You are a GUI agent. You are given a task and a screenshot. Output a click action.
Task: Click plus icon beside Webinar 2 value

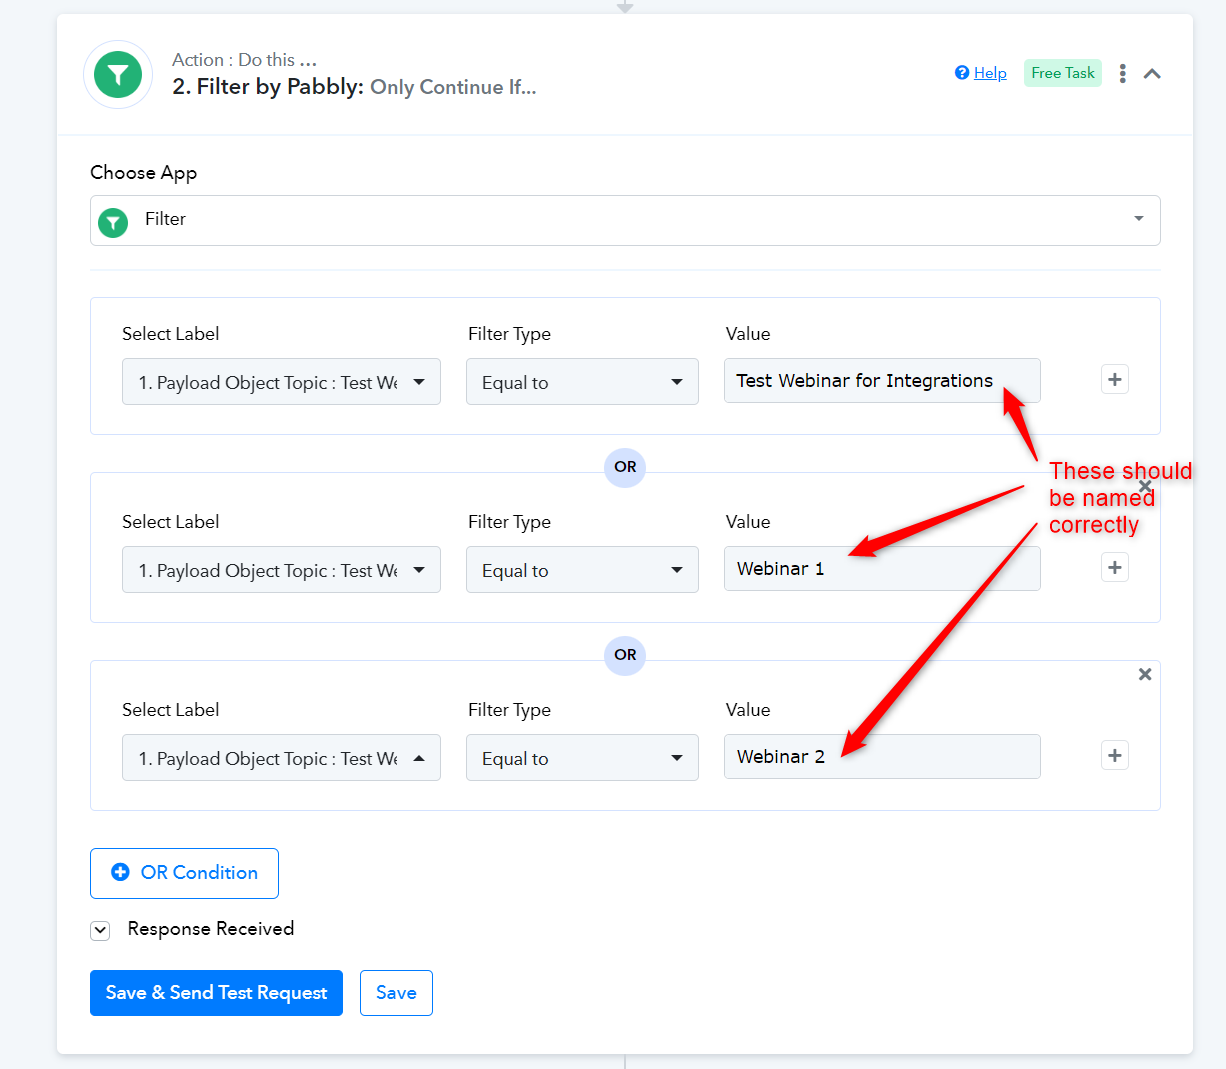click(1115, 756)
